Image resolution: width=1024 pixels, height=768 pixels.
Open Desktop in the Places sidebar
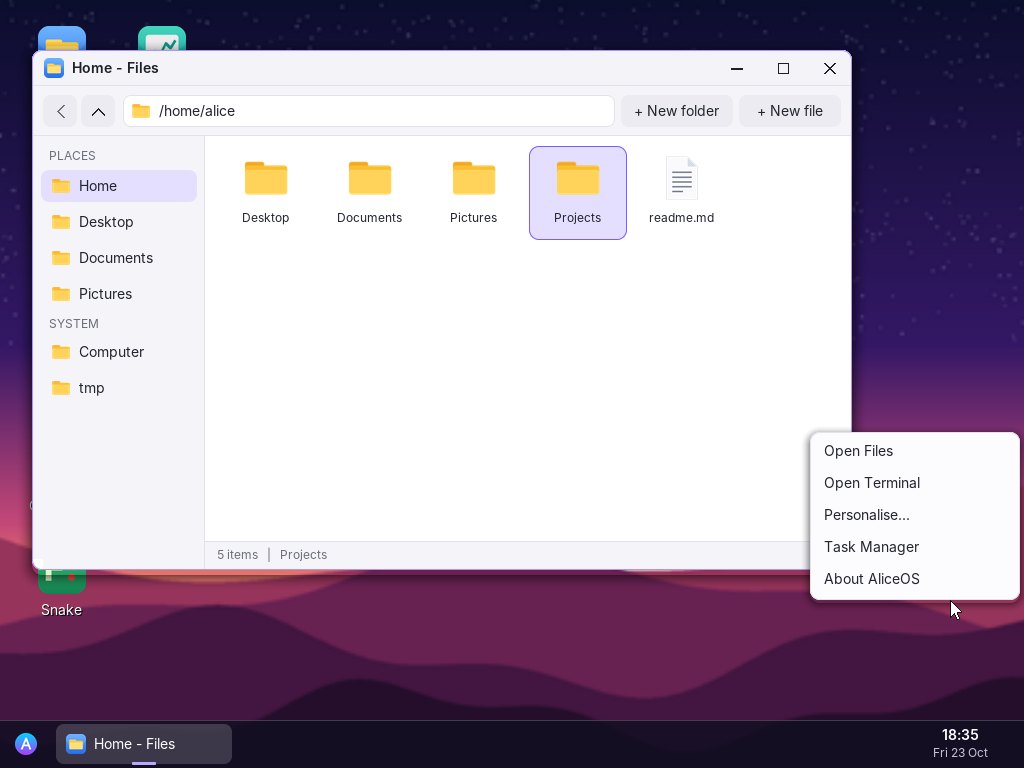(x=119, y=222)
